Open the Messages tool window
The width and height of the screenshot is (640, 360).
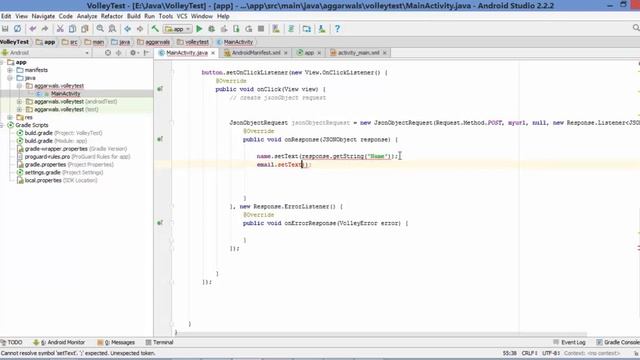116,342
